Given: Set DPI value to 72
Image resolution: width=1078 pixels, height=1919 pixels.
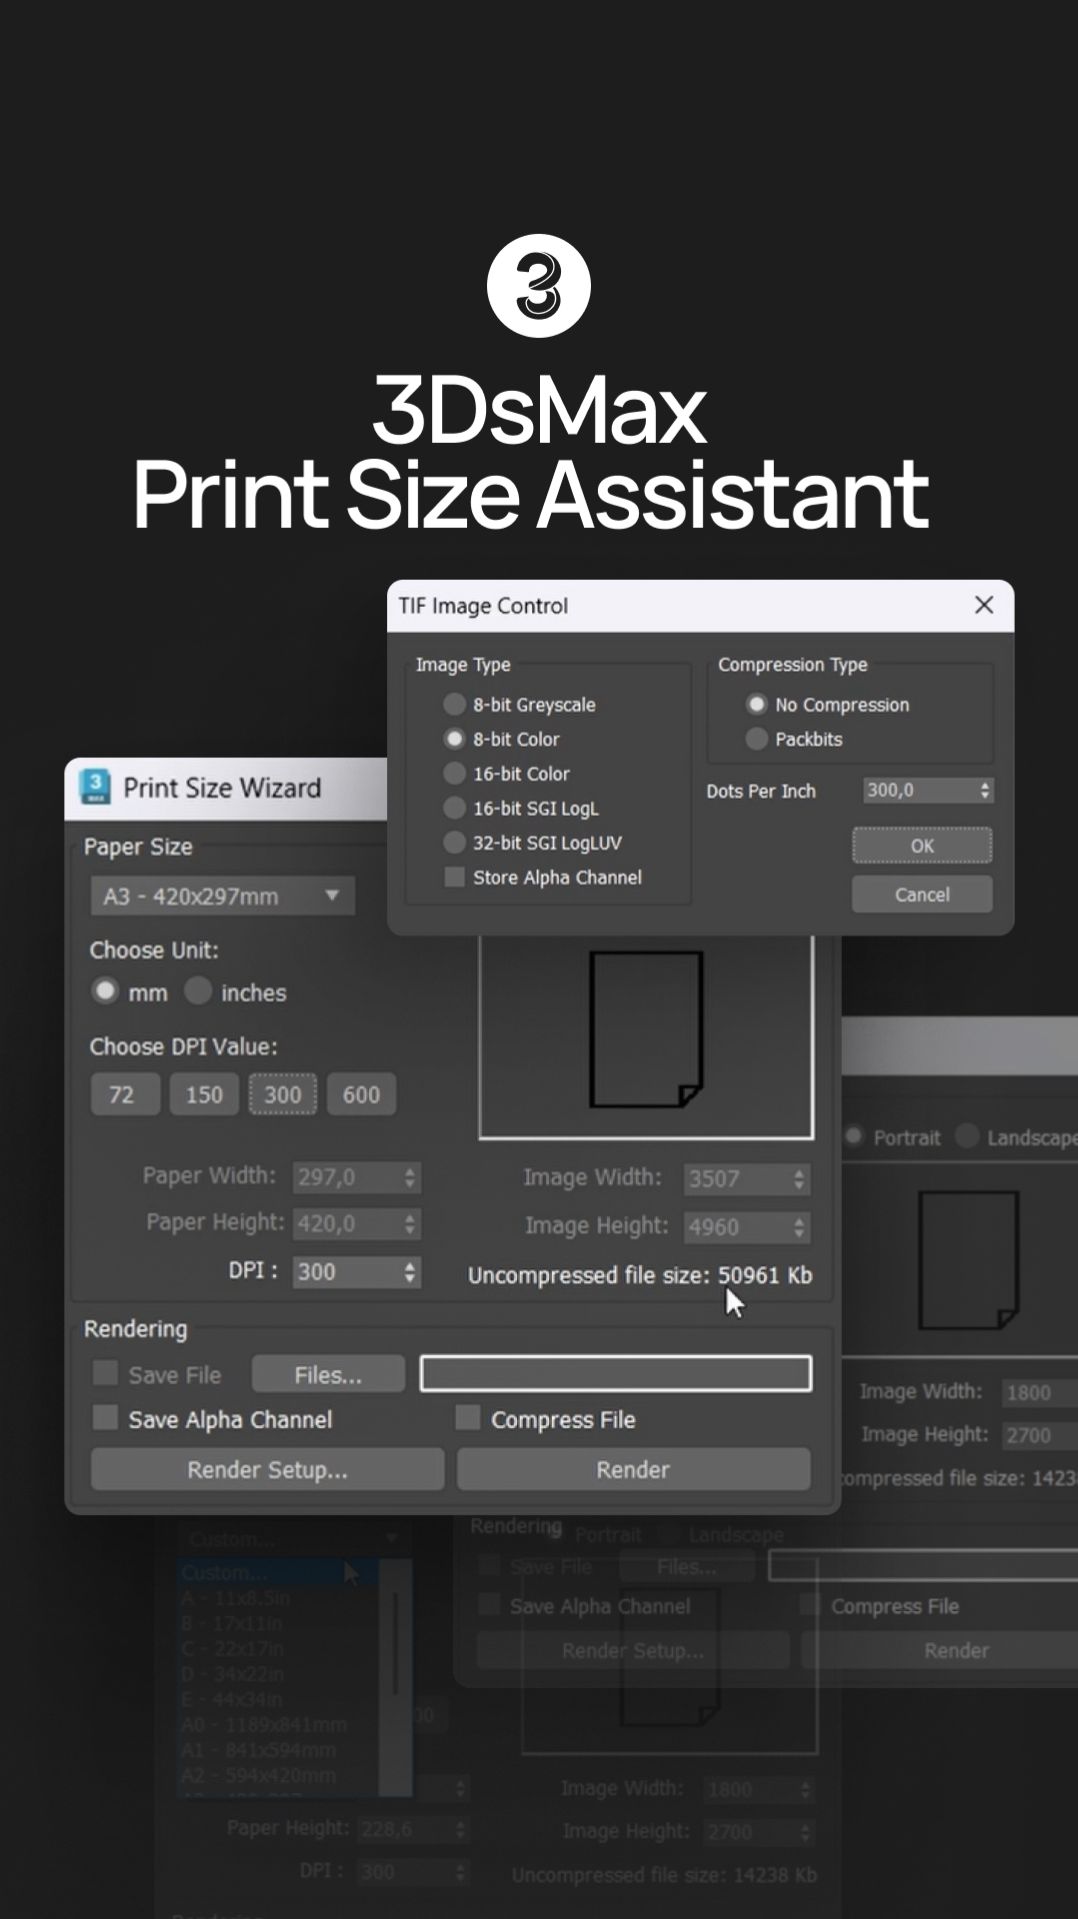Looking at the screenshot, I should 125,1095.
